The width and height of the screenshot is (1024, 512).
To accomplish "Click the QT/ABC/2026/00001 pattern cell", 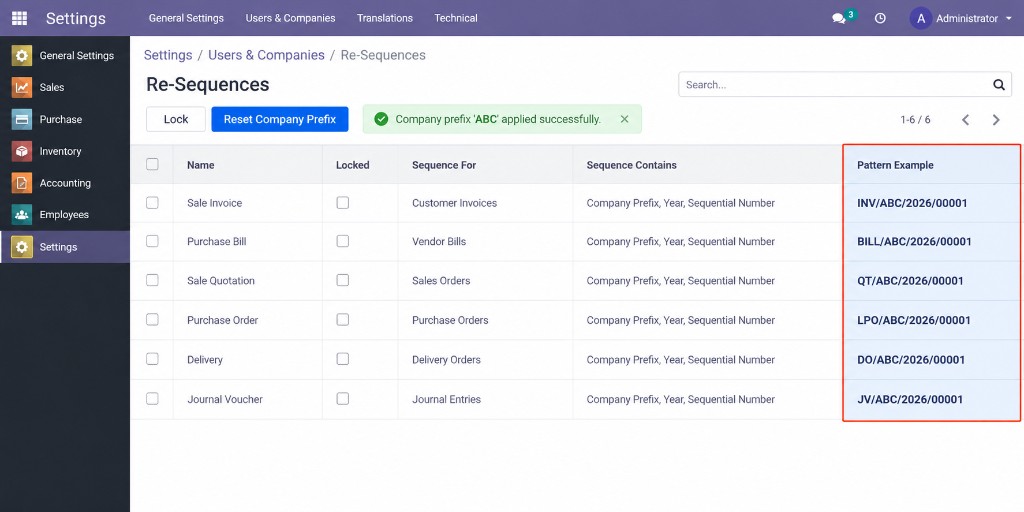I will [x=910, y=281].
